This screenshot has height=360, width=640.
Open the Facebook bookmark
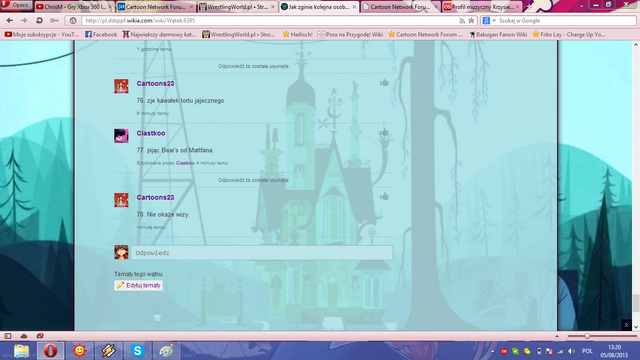pos(101,35)
